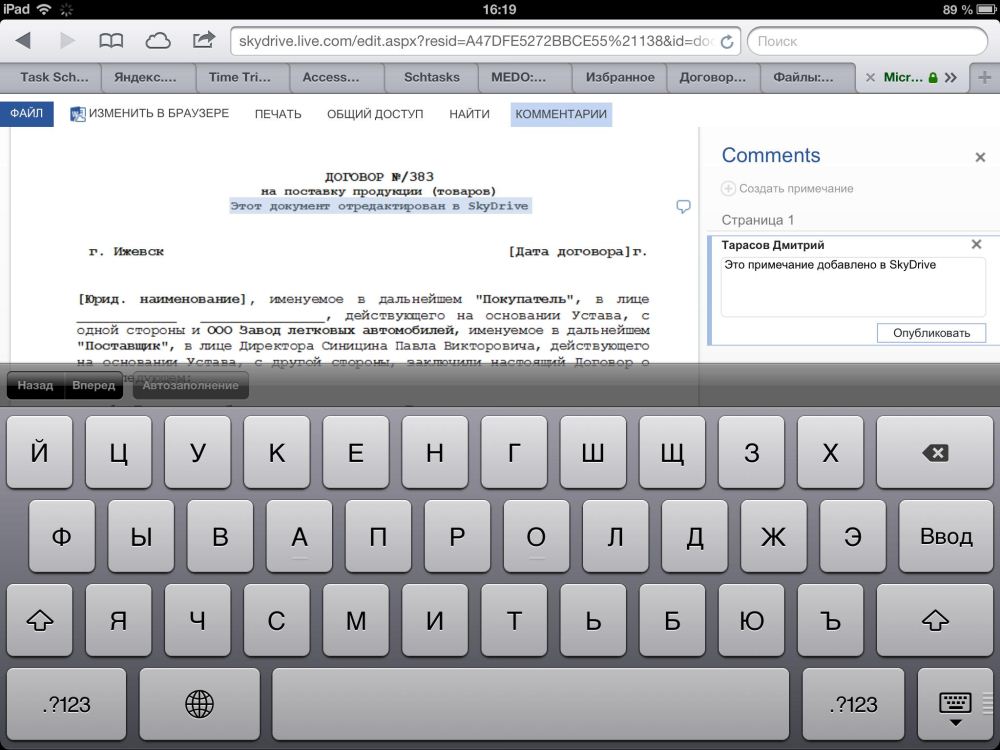
Task: Close the Comments panel
Action: pyautogui.click(x=980, y=157)
